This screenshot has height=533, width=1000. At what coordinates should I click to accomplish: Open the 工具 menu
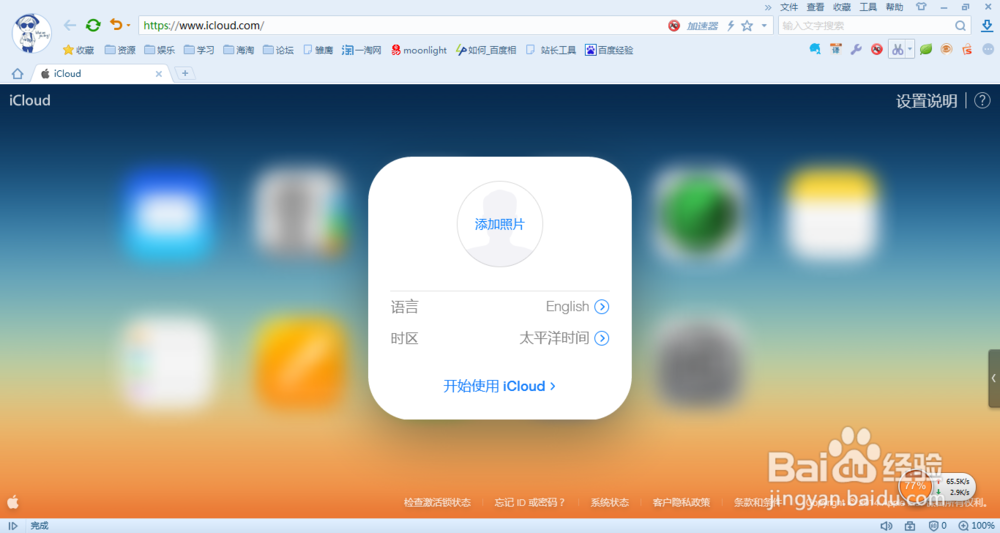(x=868, y=7)
